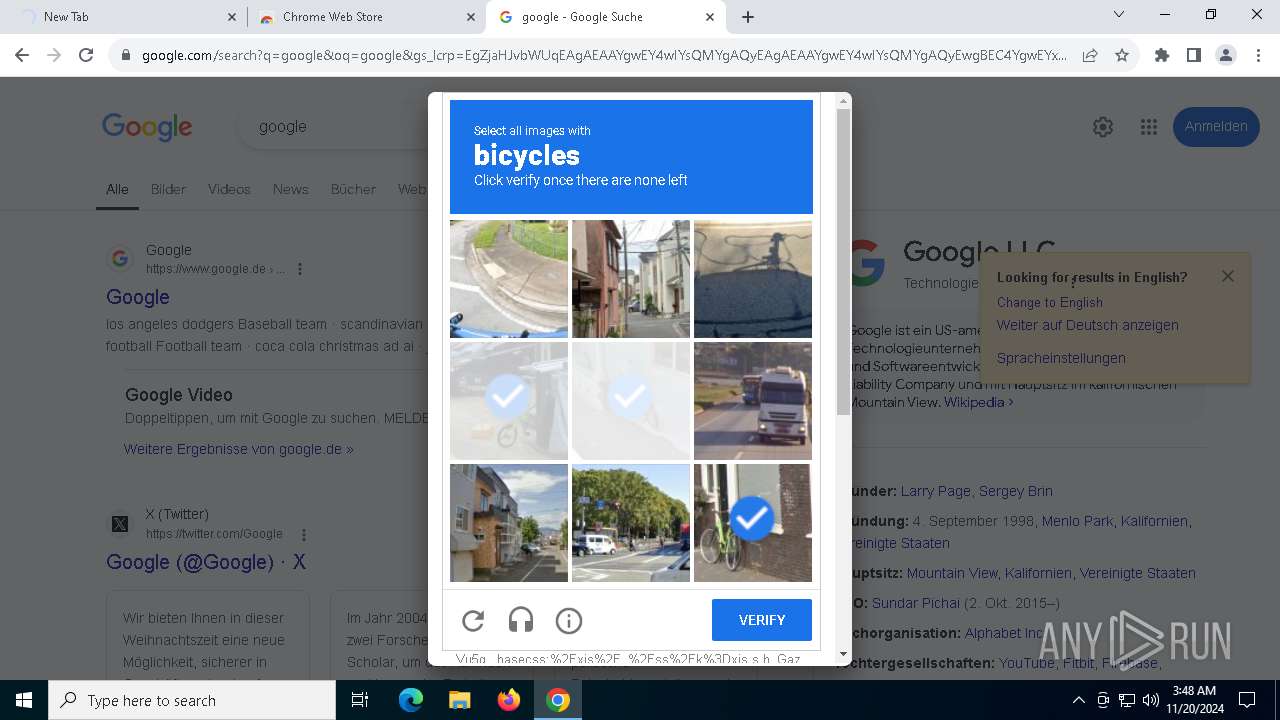The image size is (1280, 720).
Task: Open the Google result title link
Action: click(x=138, y=297)
